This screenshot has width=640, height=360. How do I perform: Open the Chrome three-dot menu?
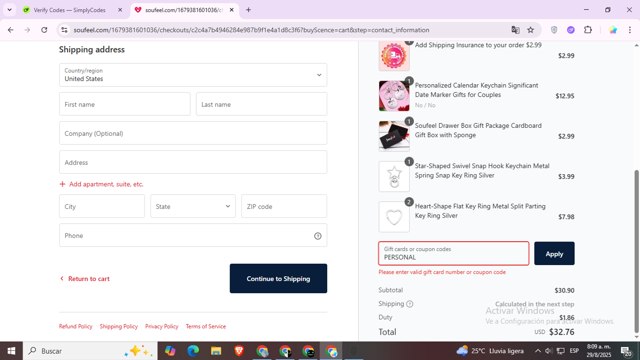pos(629,30)
